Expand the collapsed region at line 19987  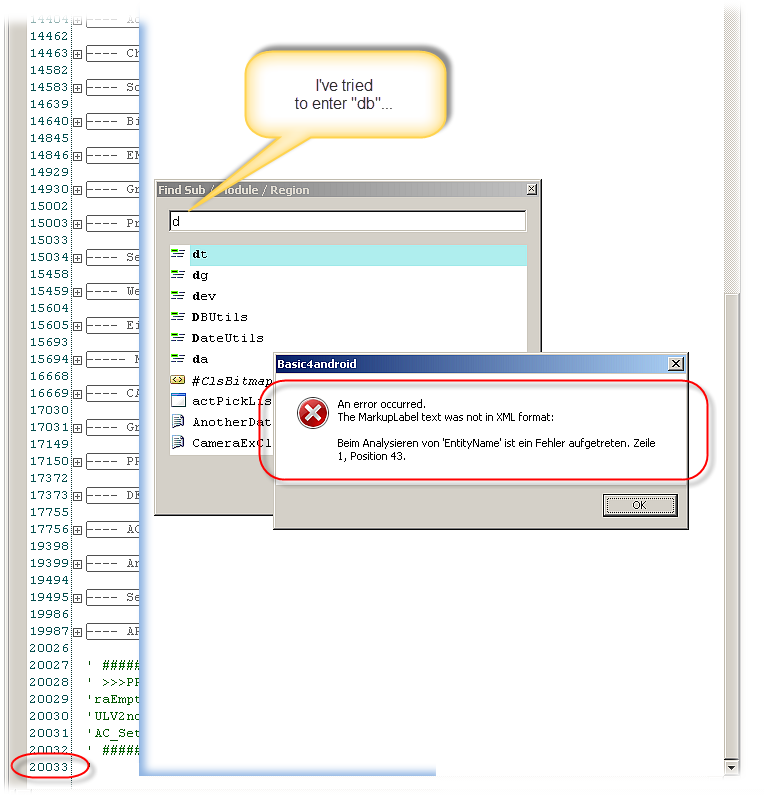[78, 632]
